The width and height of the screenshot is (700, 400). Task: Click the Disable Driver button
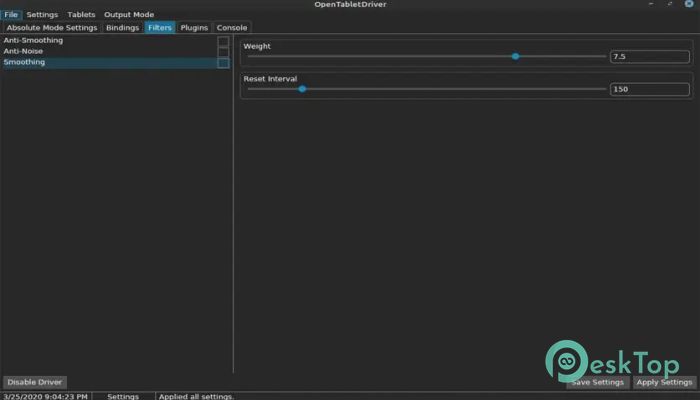pos(35,382)
